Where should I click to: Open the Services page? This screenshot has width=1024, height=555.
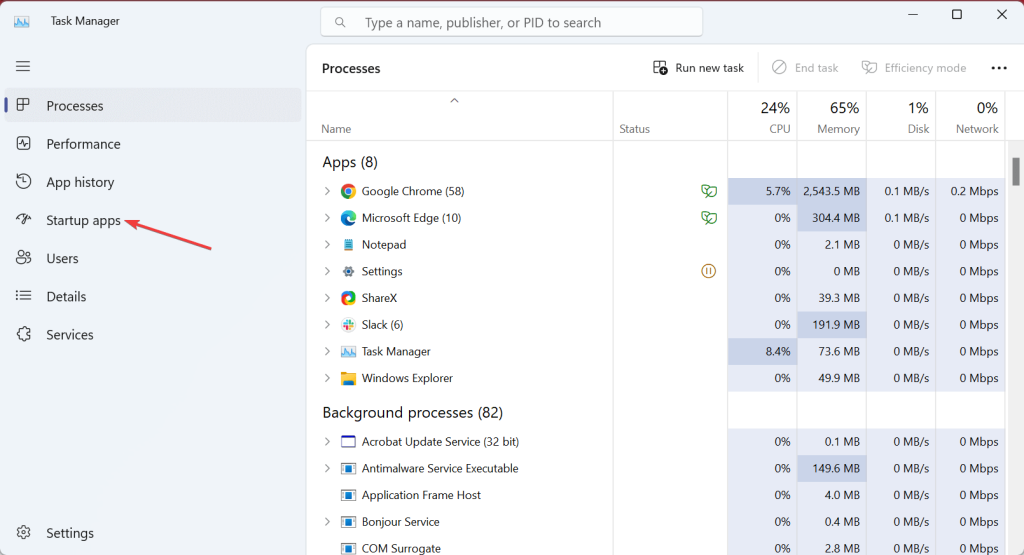pos(70,335)
